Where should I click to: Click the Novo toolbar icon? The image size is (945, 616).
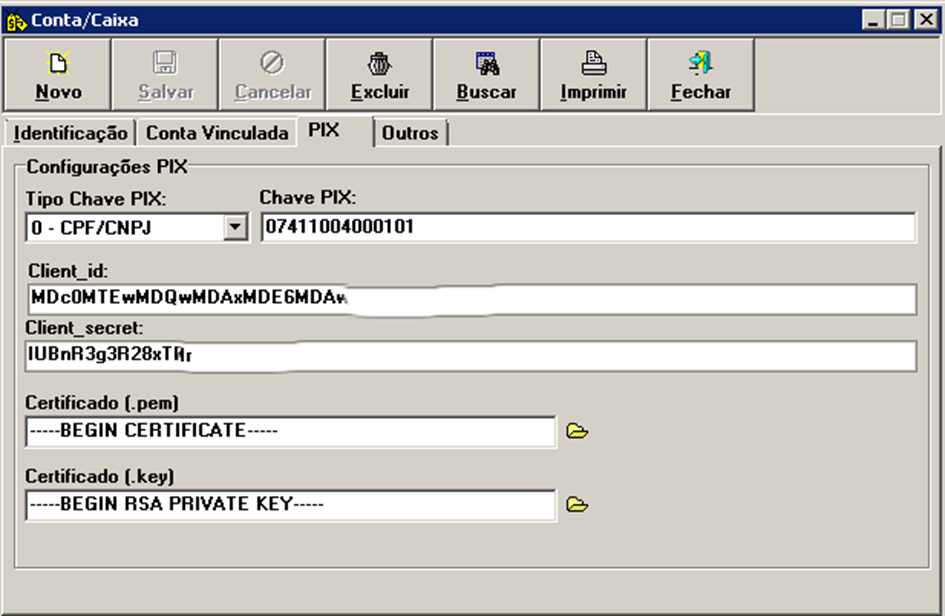pyautogui.click(x=58, y=64)
